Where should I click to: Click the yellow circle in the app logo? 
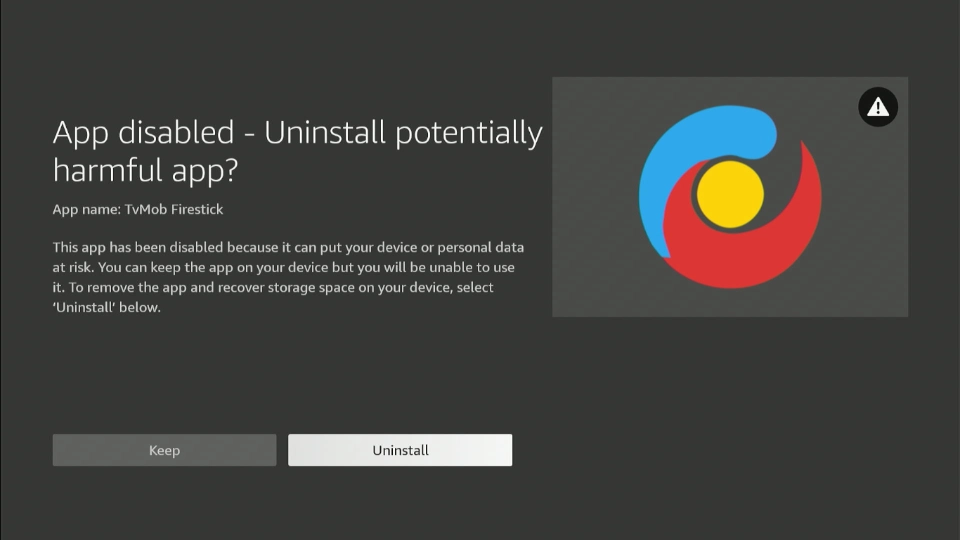(x=730, y=193)
